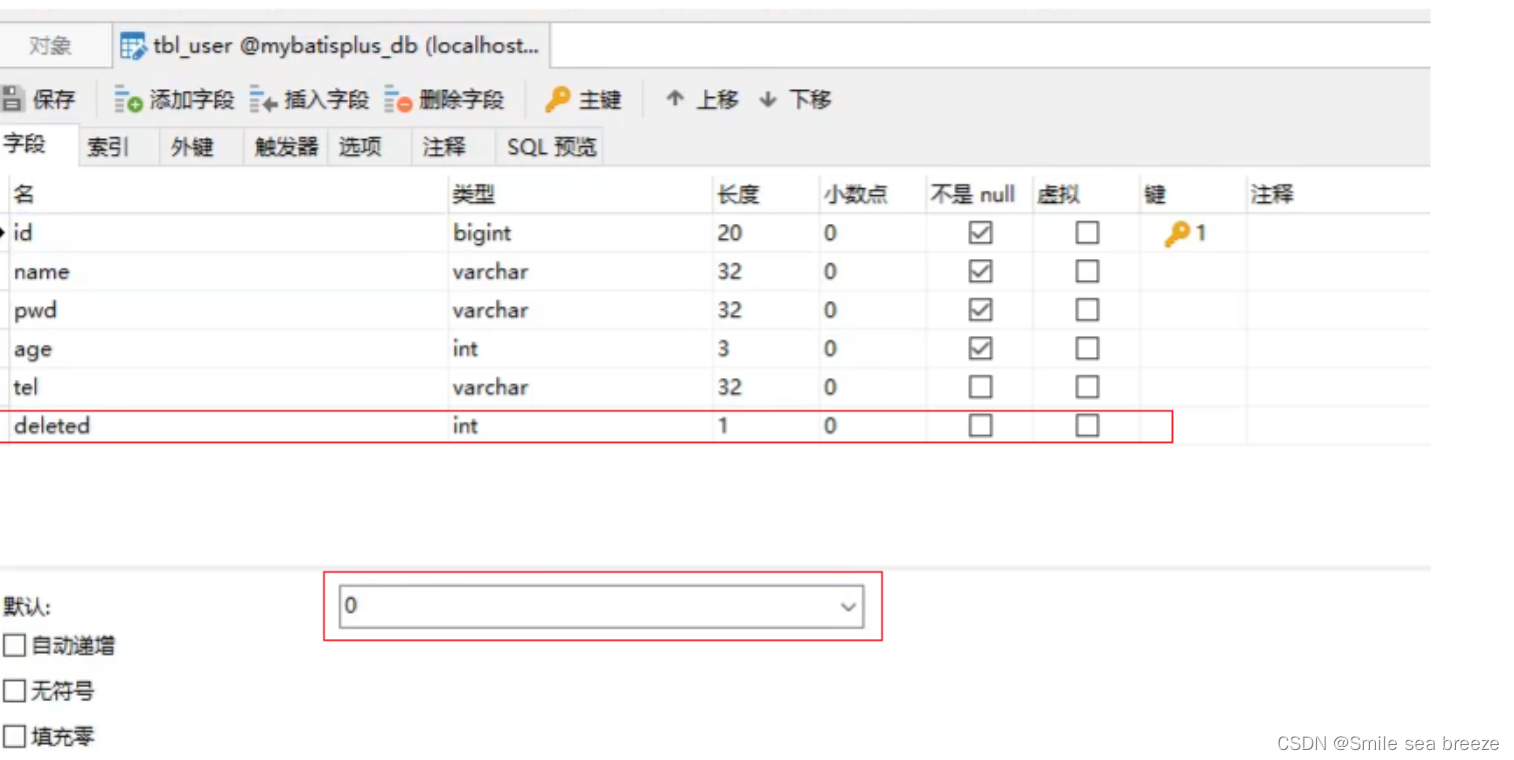Click the table icon on tbl_user tab
1514x760 pixels.
[133, 45]
